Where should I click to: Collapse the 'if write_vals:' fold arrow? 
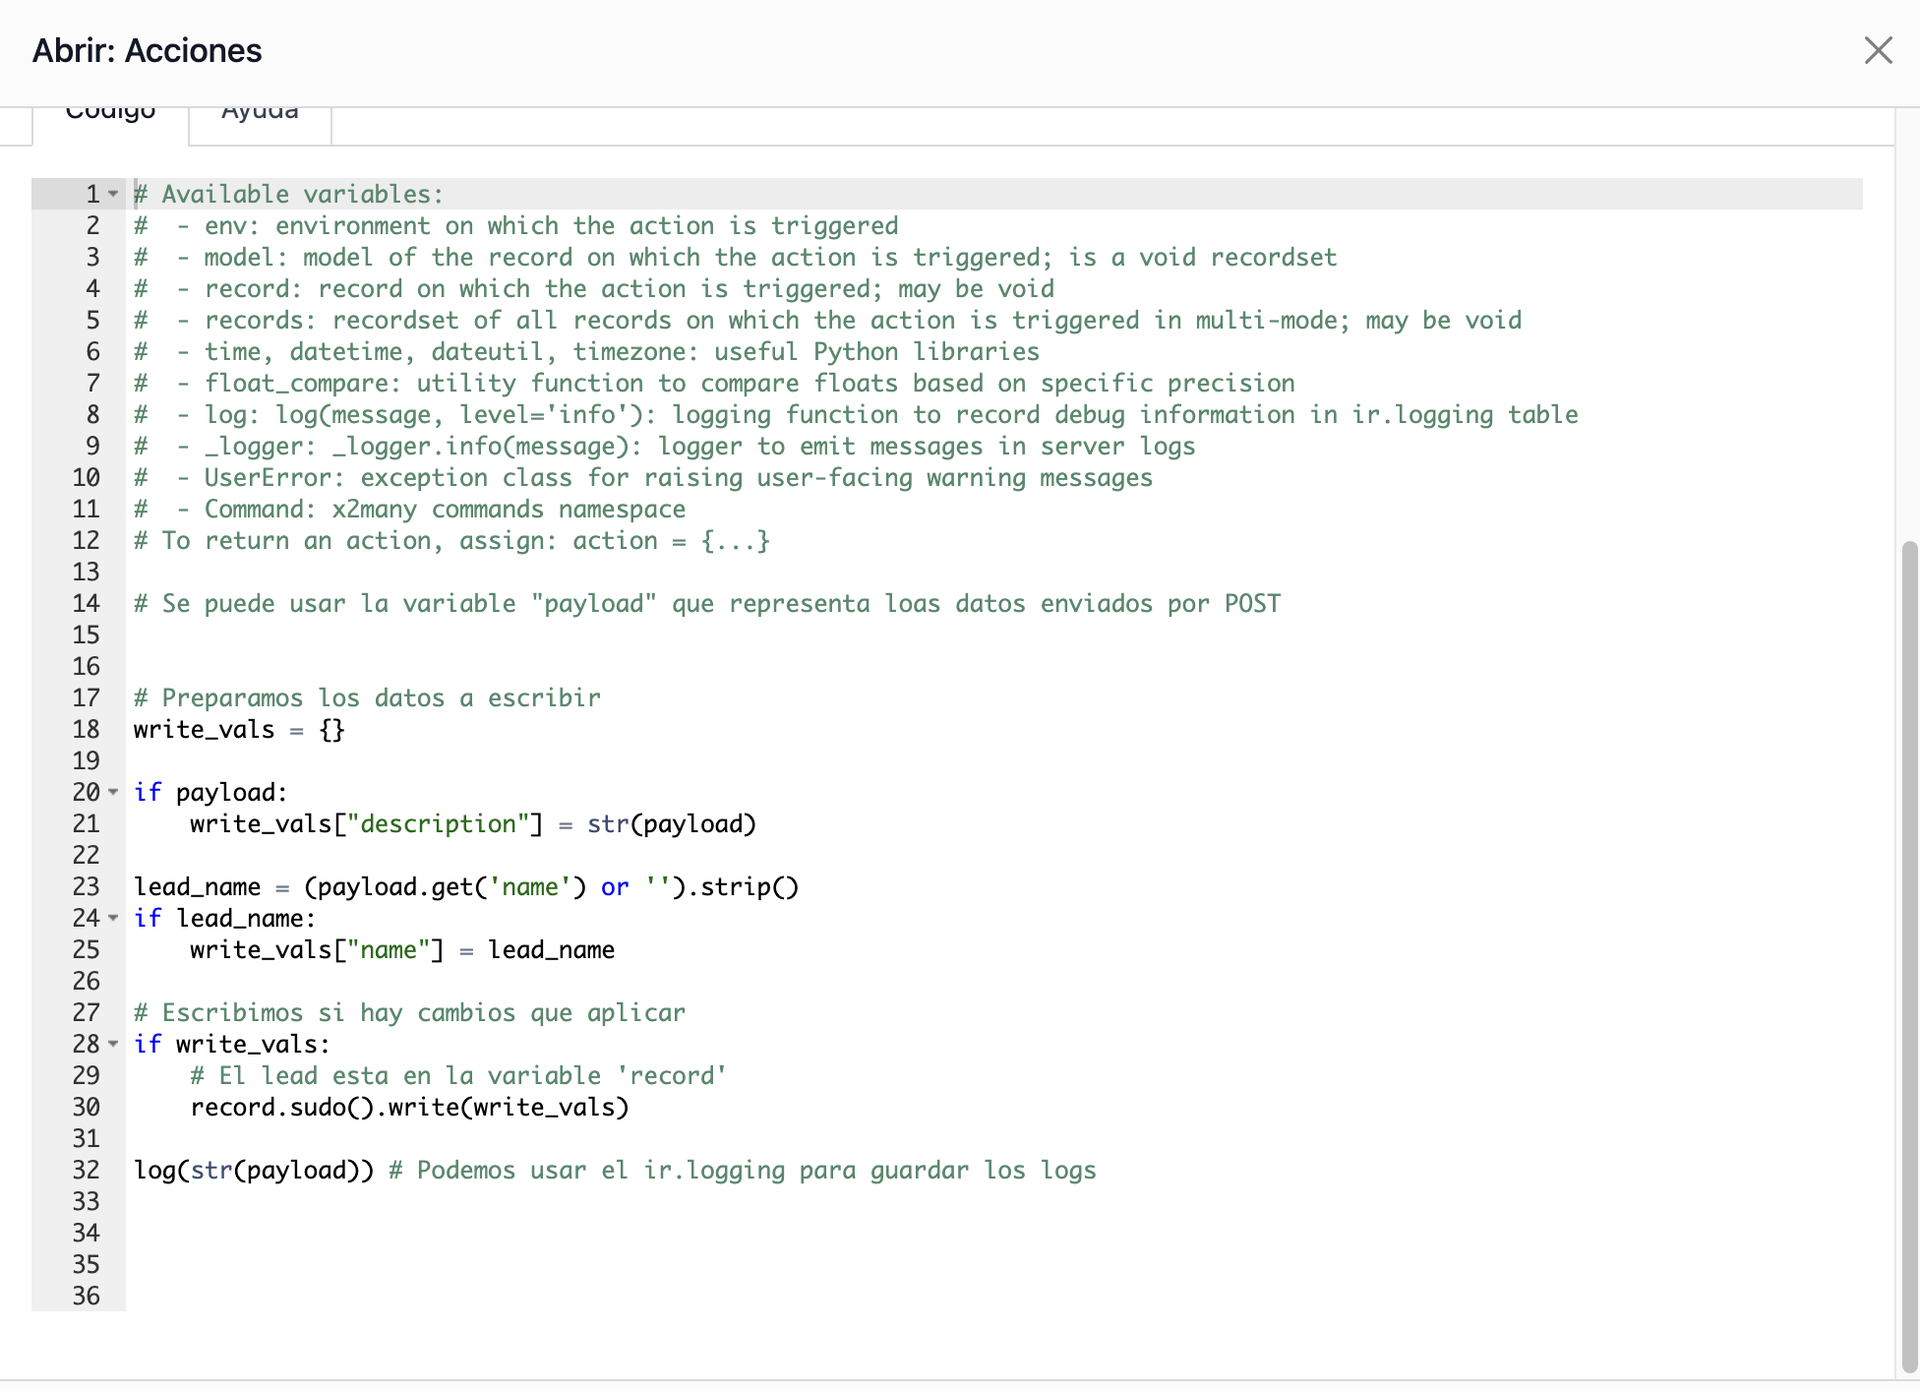coord(114,1044)
